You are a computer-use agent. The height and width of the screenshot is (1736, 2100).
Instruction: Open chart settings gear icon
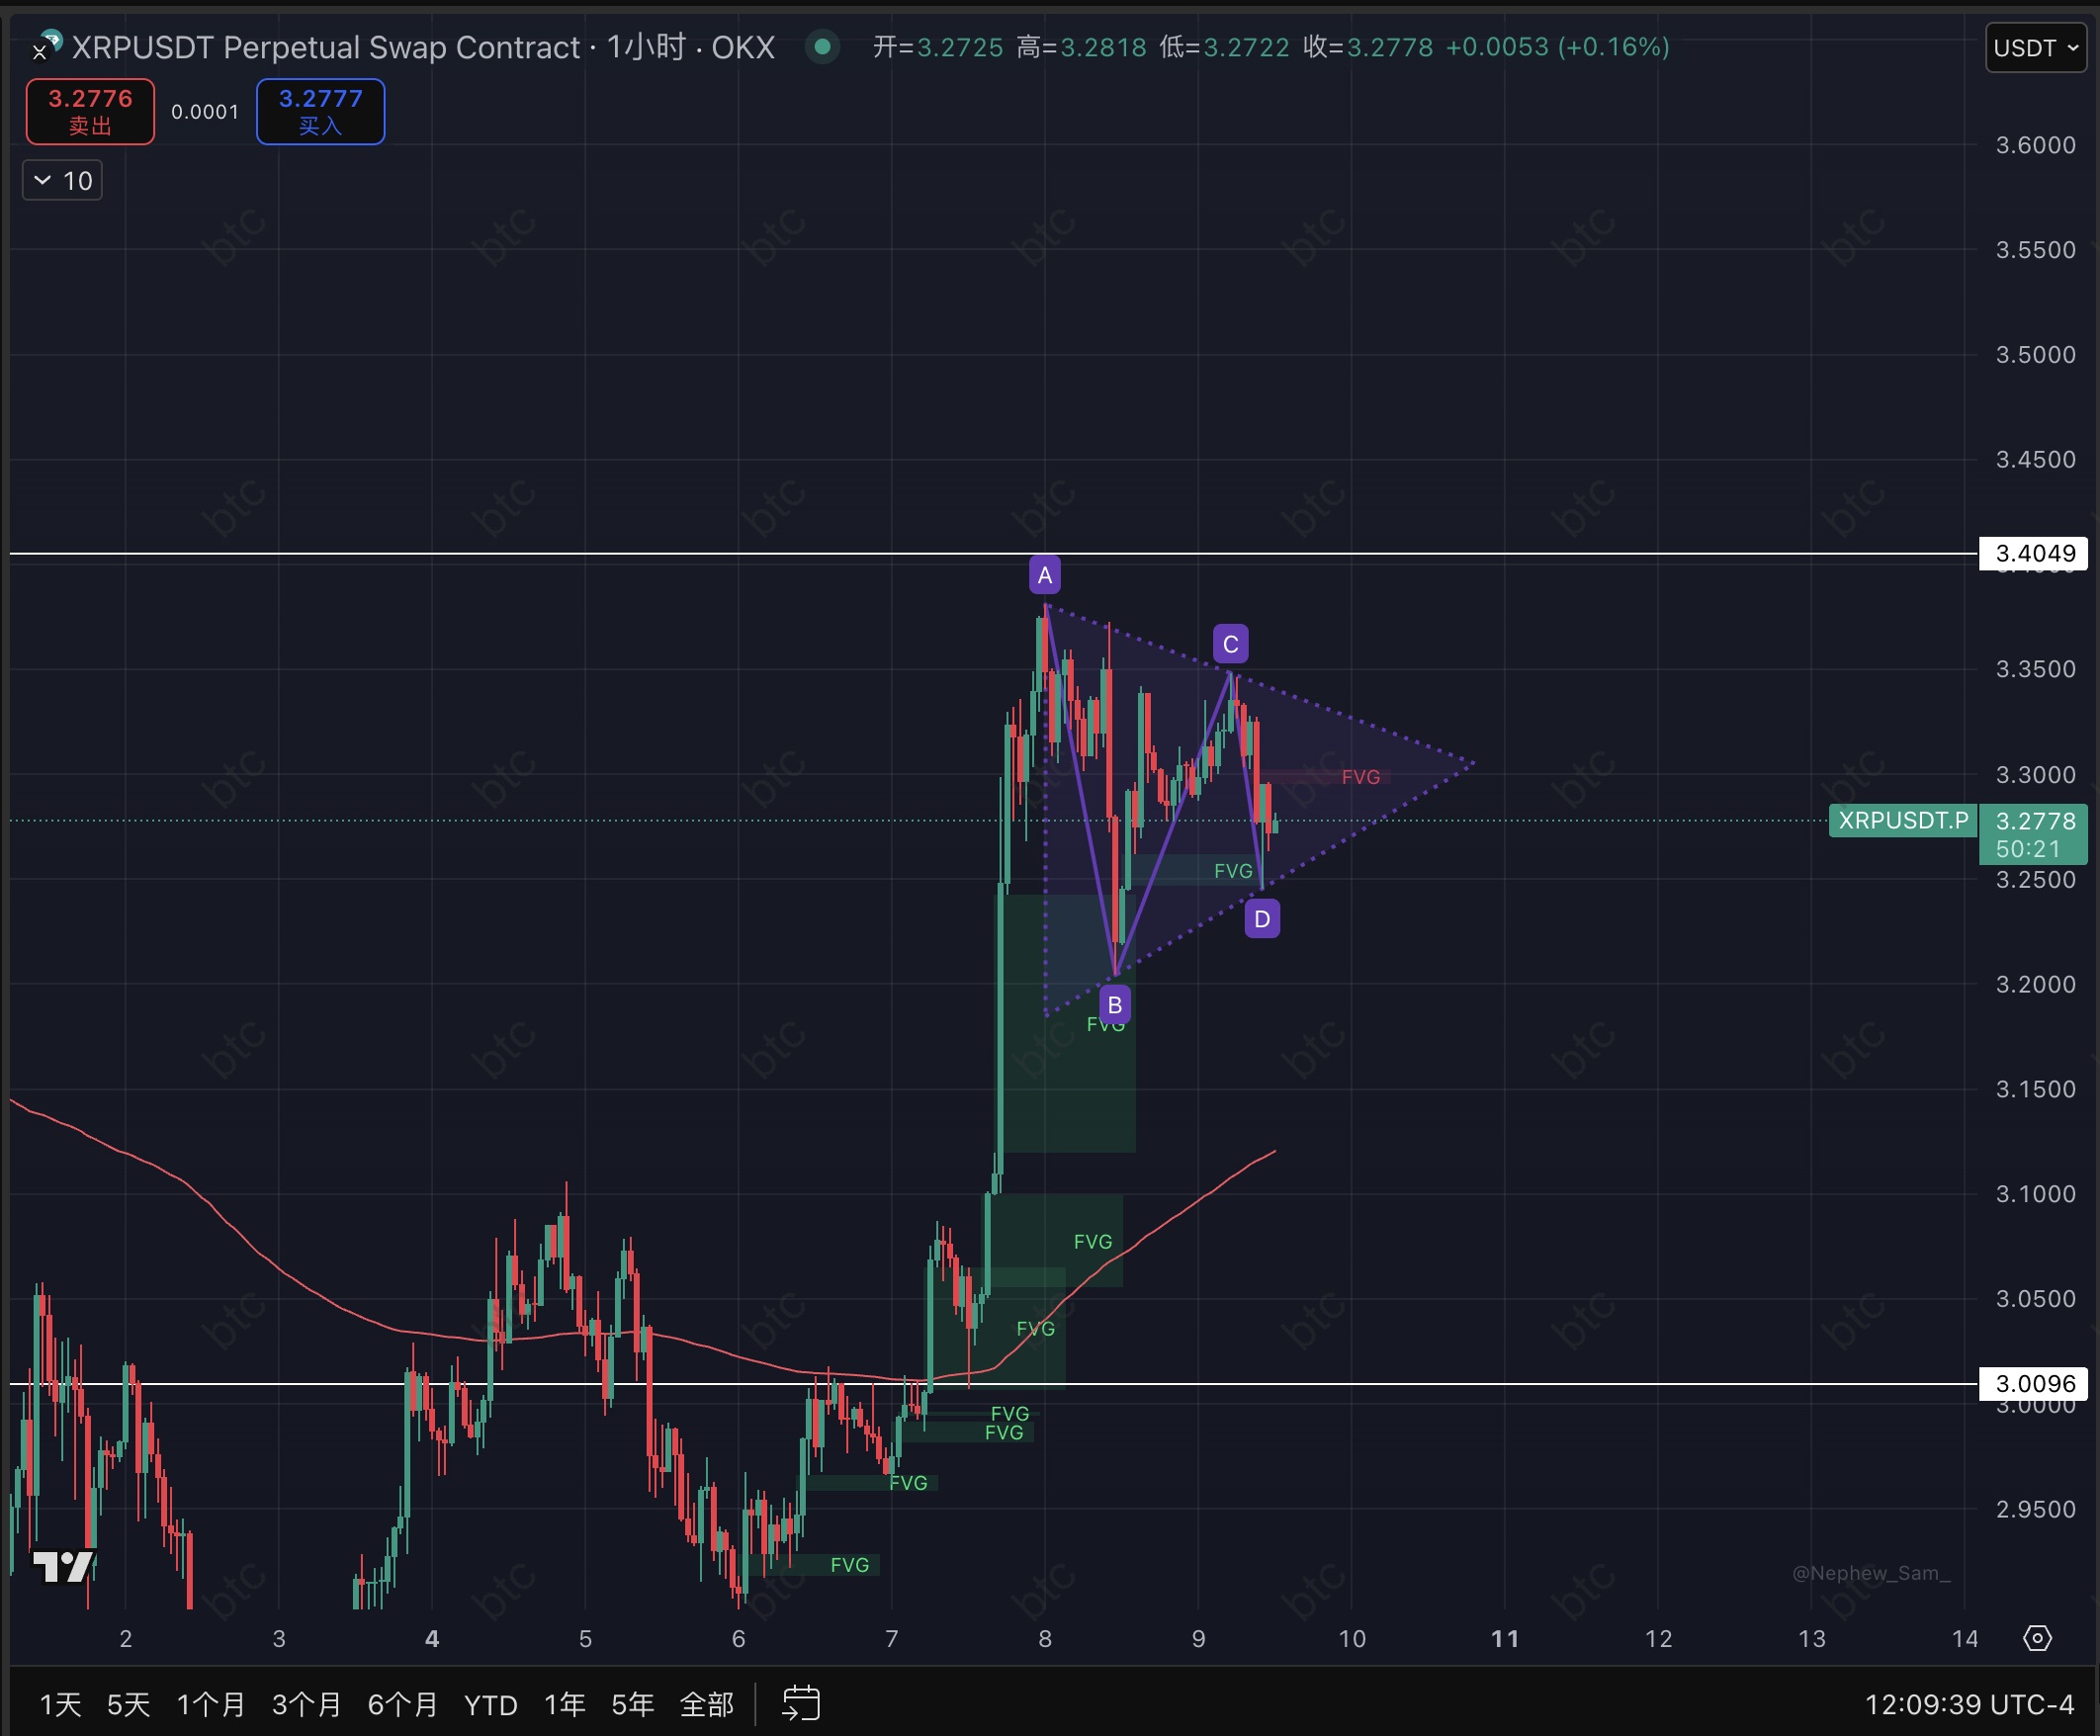pos(2037,1638)
